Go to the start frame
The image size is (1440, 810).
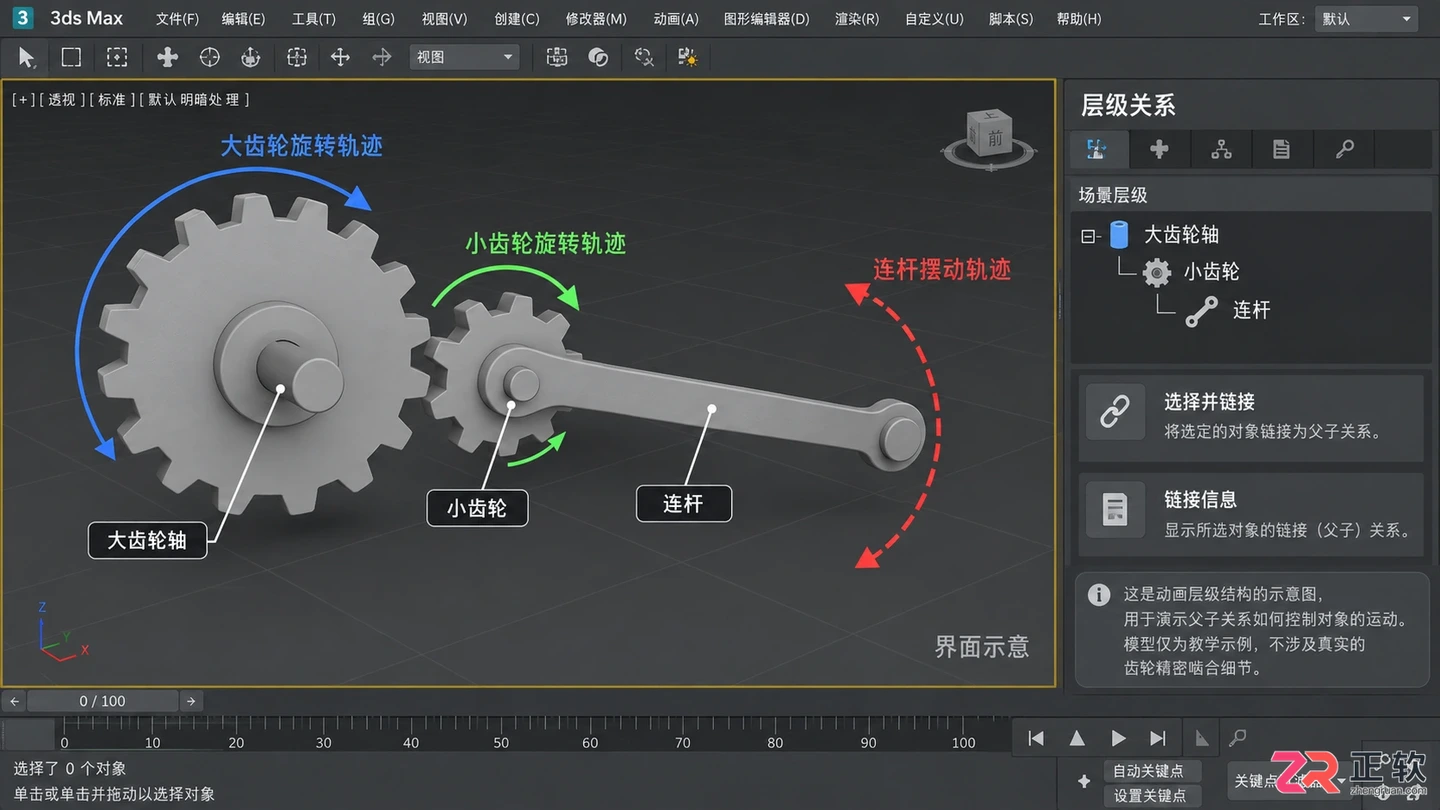(1036, 738)
